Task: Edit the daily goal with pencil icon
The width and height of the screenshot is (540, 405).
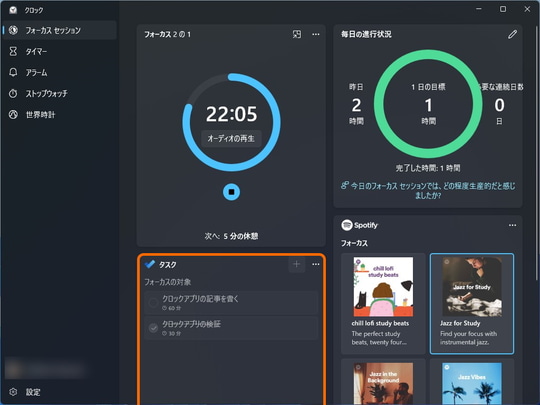Action: coord(512,34)
